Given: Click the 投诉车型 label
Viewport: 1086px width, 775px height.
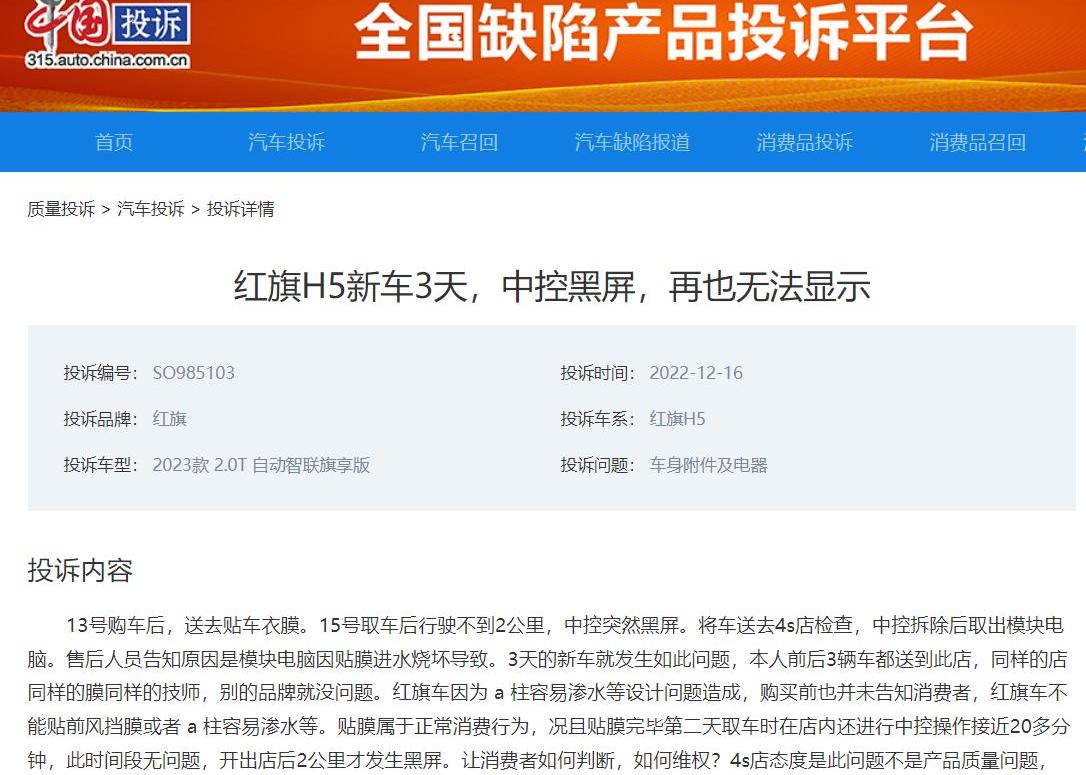Looking at the screenshot, I should (100, 465).
